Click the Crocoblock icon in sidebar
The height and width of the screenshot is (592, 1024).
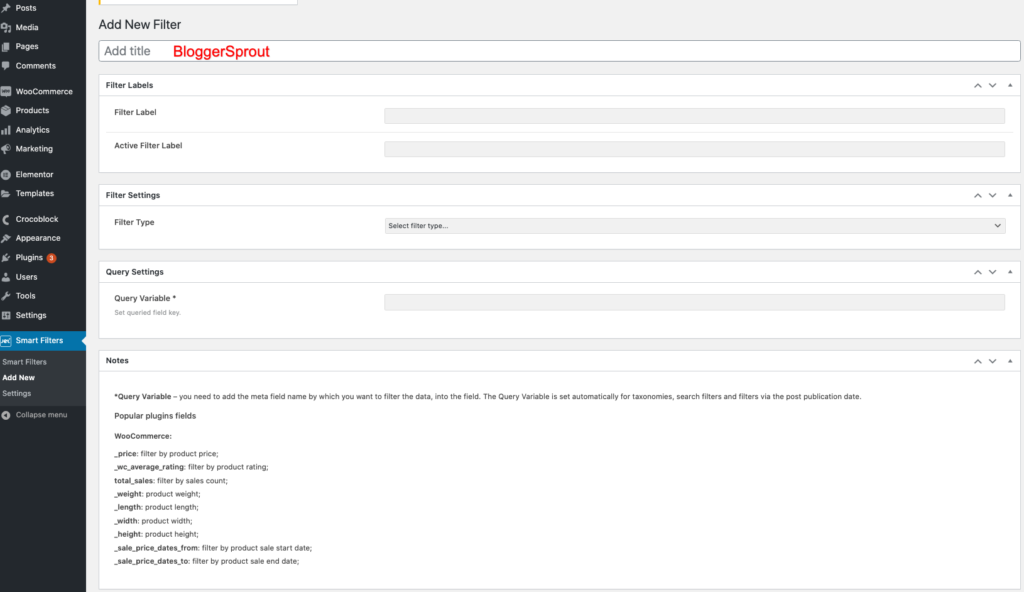pos(6,220)
